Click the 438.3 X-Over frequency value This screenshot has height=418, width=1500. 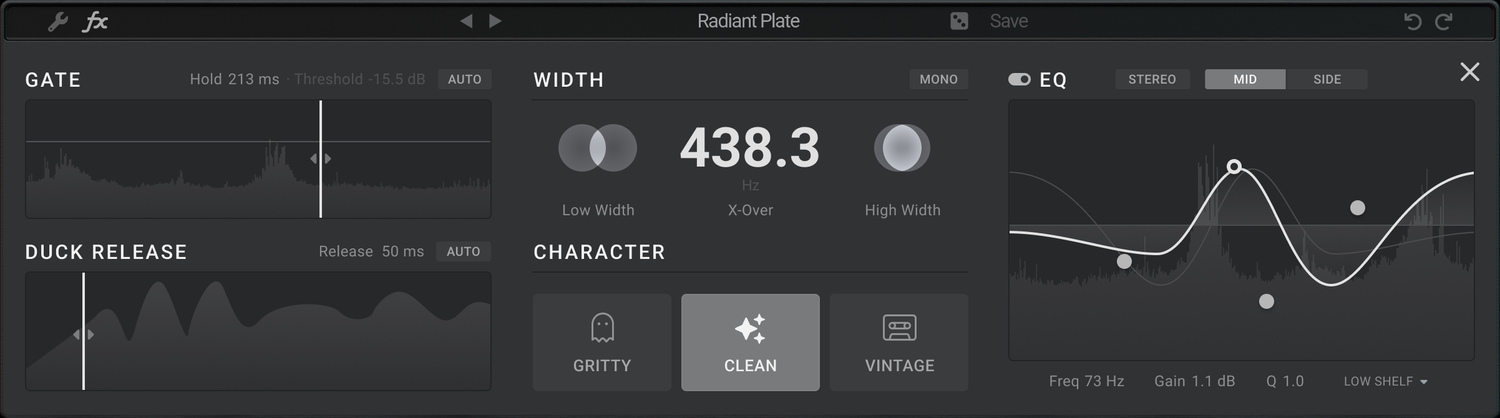(x=750, y=149)
